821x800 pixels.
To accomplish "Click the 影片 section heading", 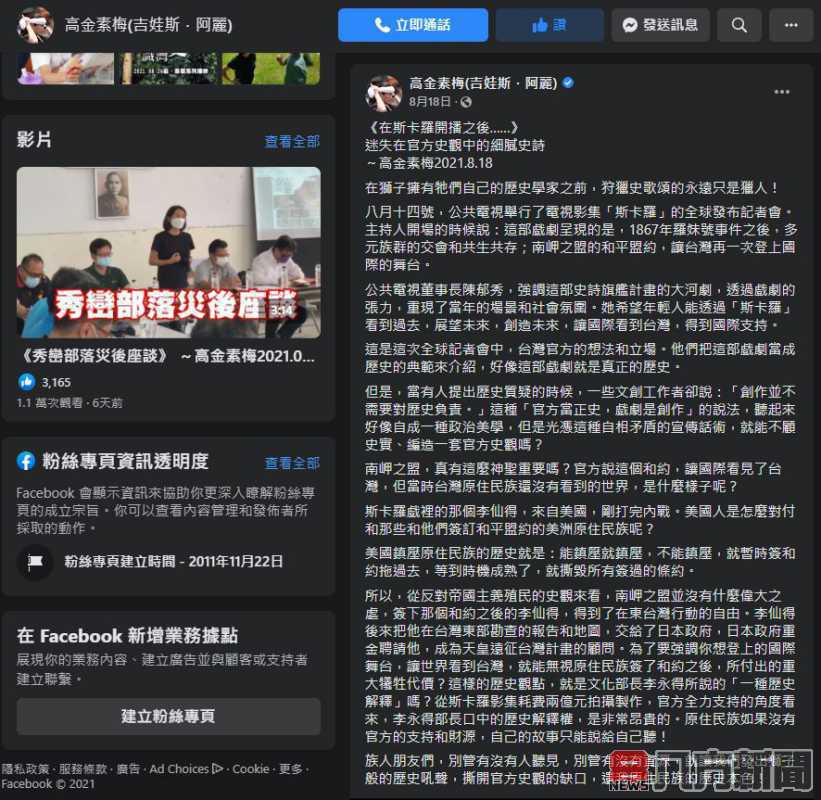I will [x=34, y=140].
